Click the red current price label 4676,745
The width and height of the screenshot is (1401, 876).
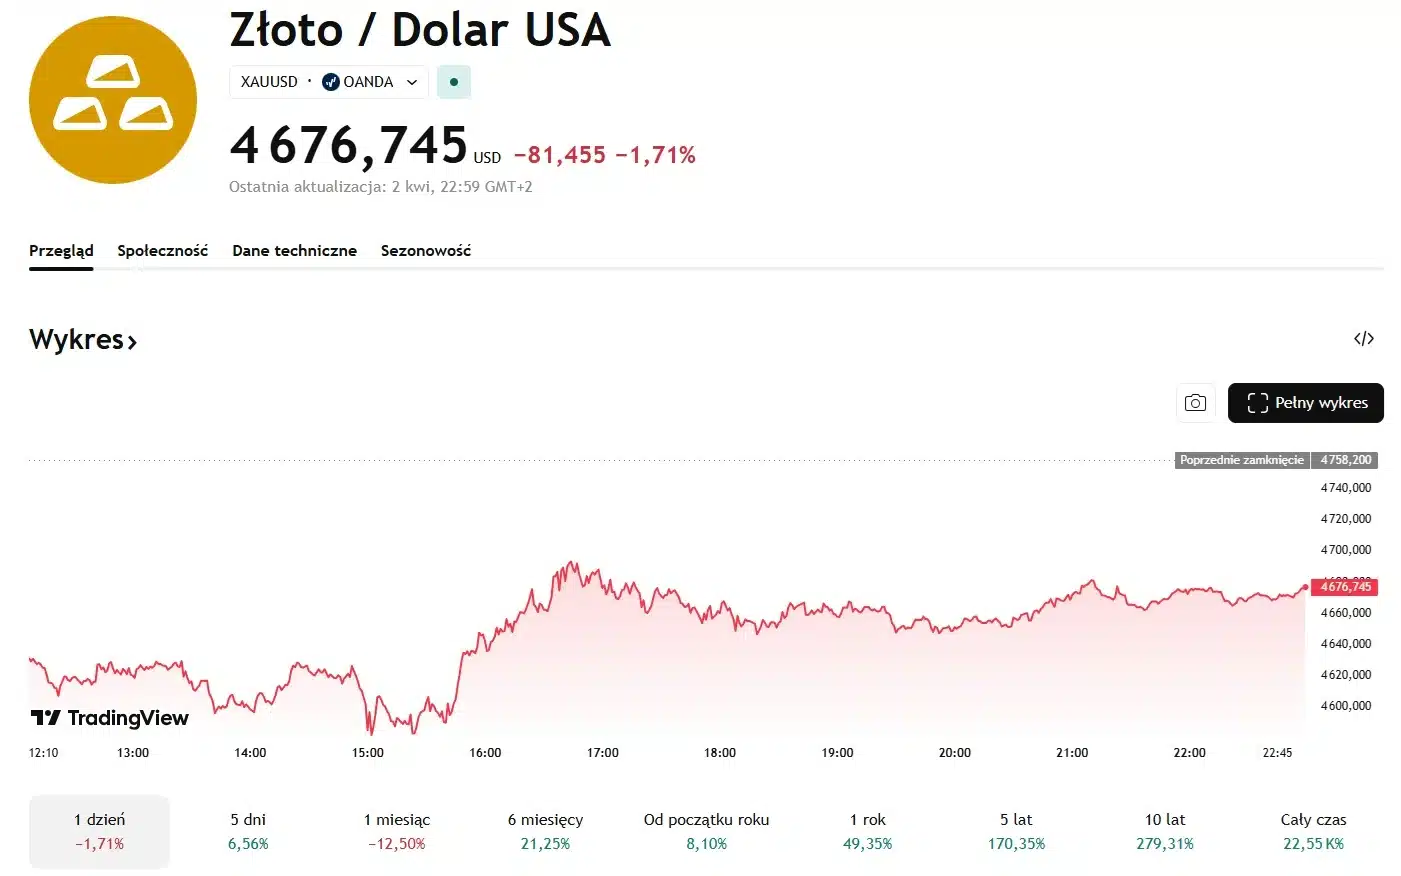(x=1345, y=587)
